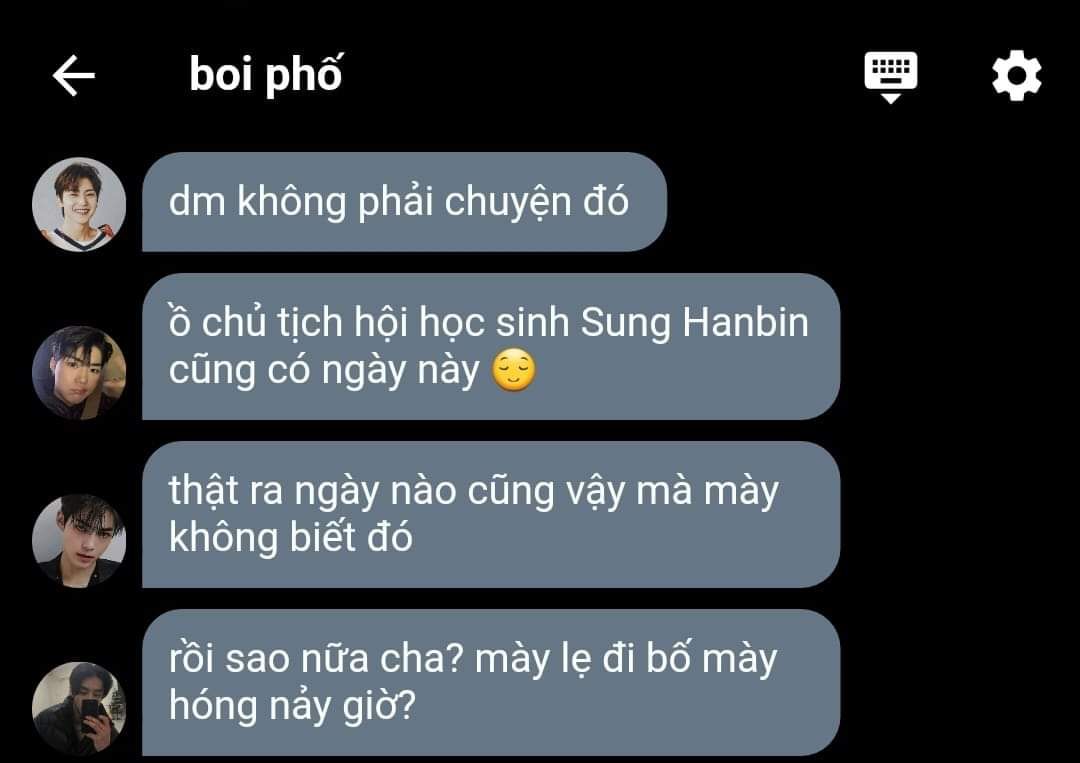Tap the name "Sung Hanbin" in message
The height and width of the screenshot is (763, 1080).
694,323
